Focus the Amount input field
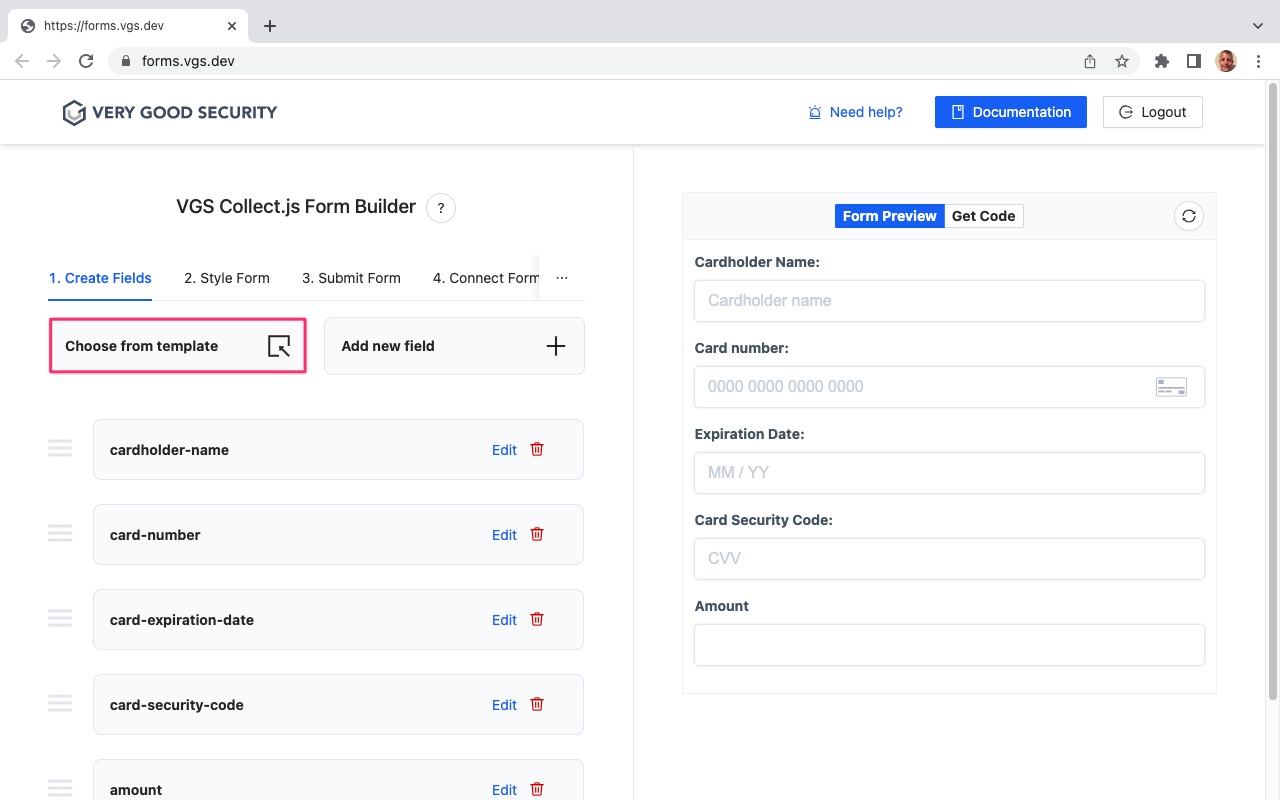 [949, 644]
